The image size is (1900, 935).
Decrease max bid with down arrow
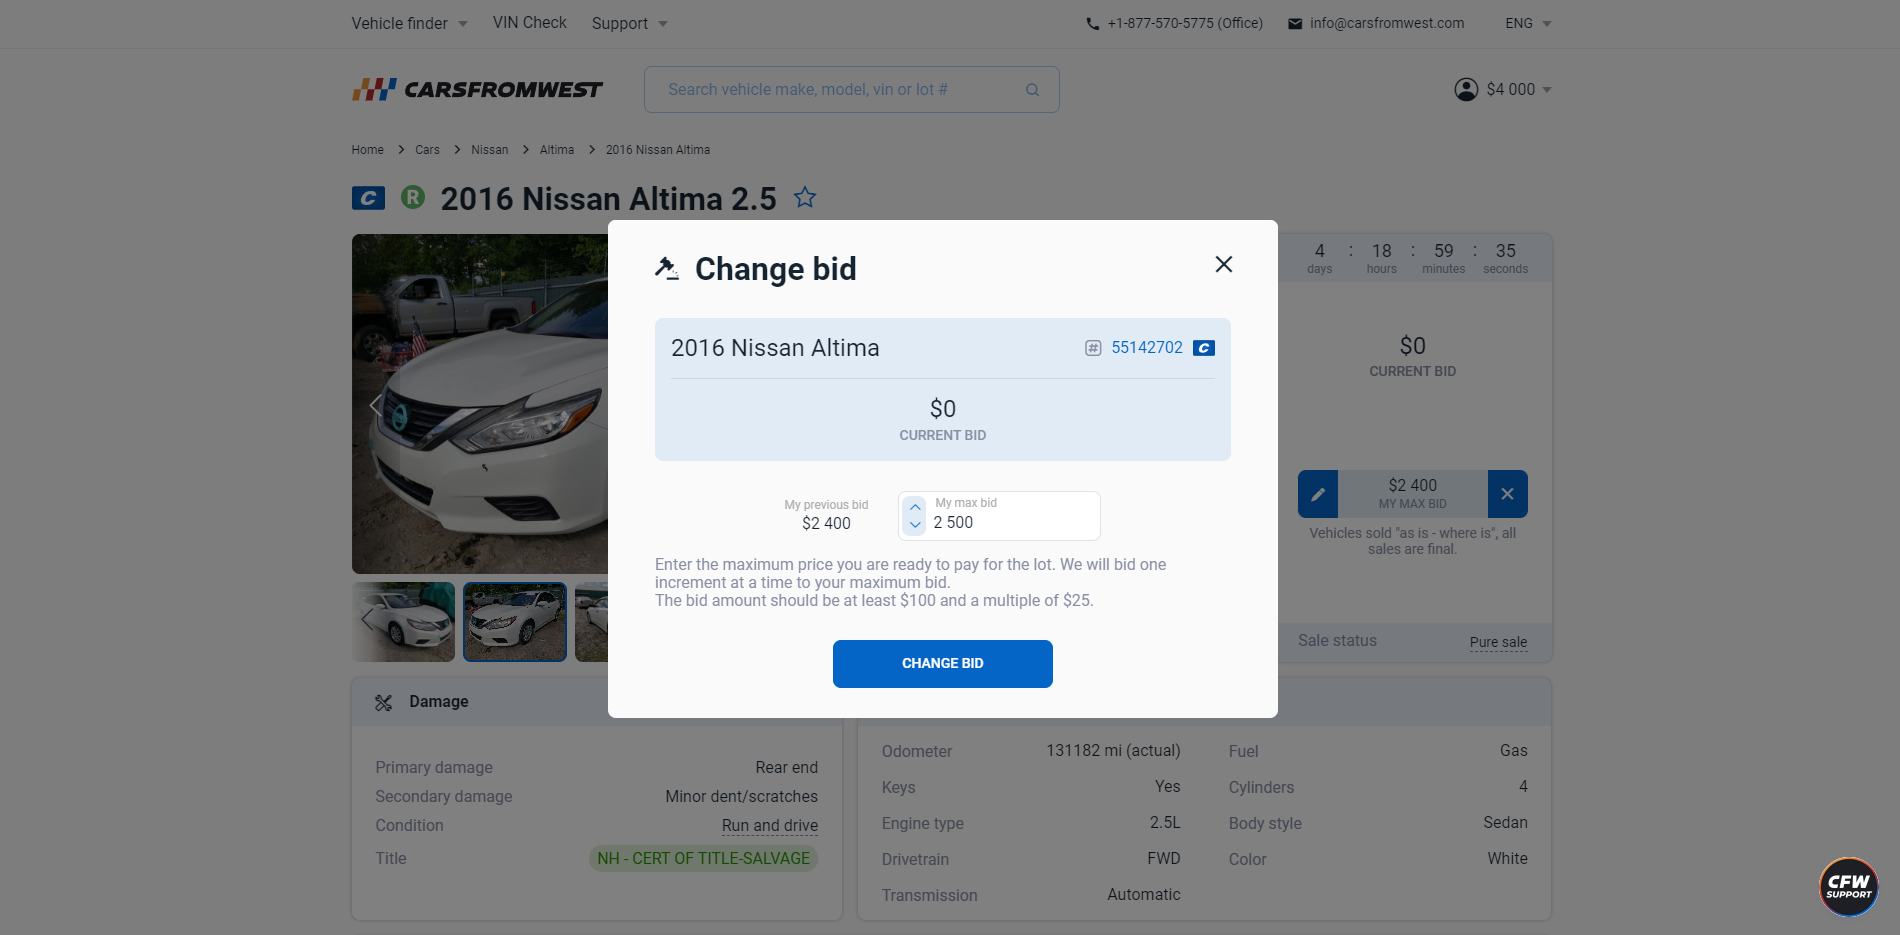pyautogui.click(x=915, y=524)
